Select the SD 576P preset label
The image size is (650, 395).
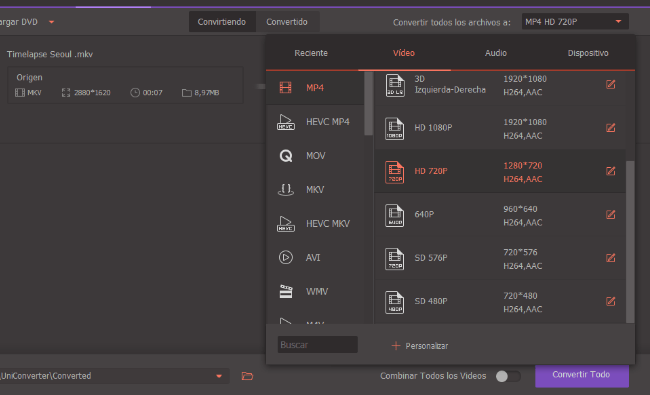tap(431, 258)
